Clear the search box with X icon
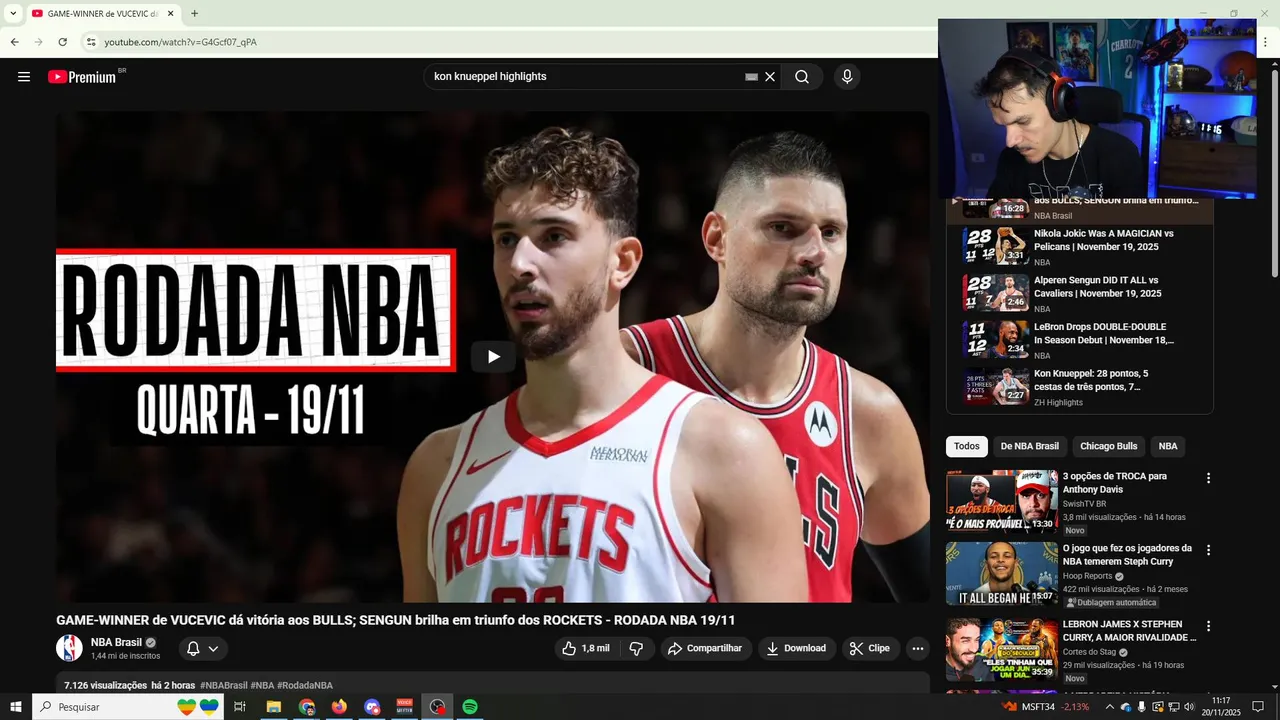 point(770,77)
